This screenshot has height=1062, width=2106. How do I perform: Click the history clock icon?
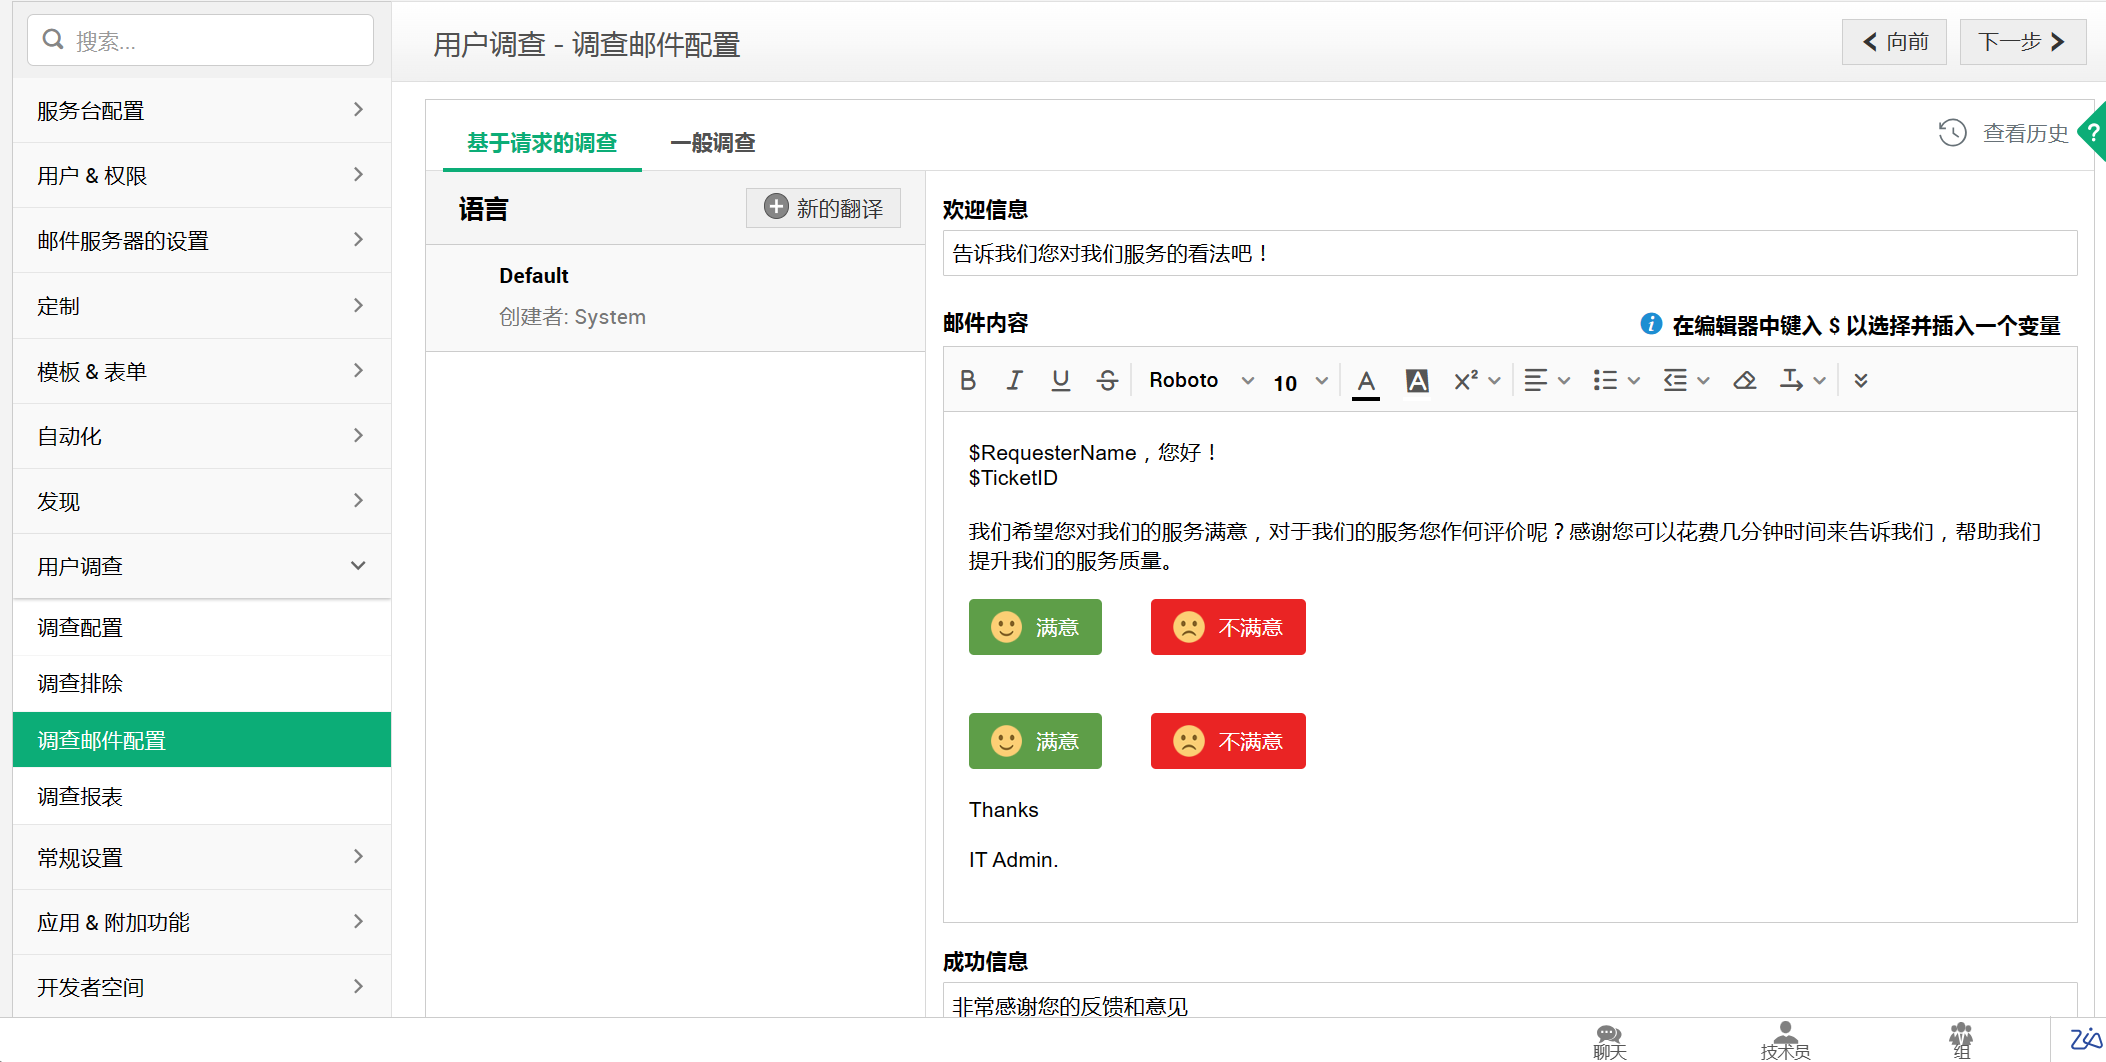click(x=1952, y=133)
